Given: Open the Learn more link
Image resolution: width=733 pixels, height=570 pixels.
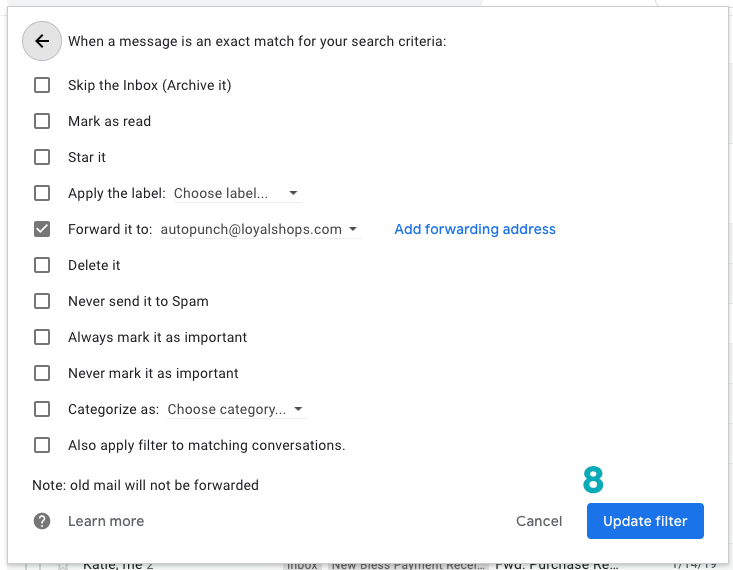Looking at the screenshot, I should (106, 521).
